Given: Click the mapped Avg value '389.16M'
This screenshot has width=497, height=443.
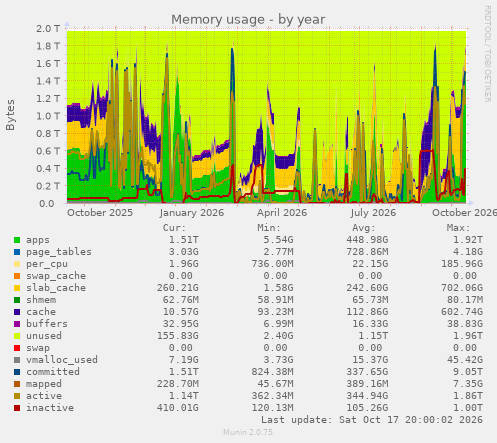Looking at the screenshot, I should pos(367,384).
